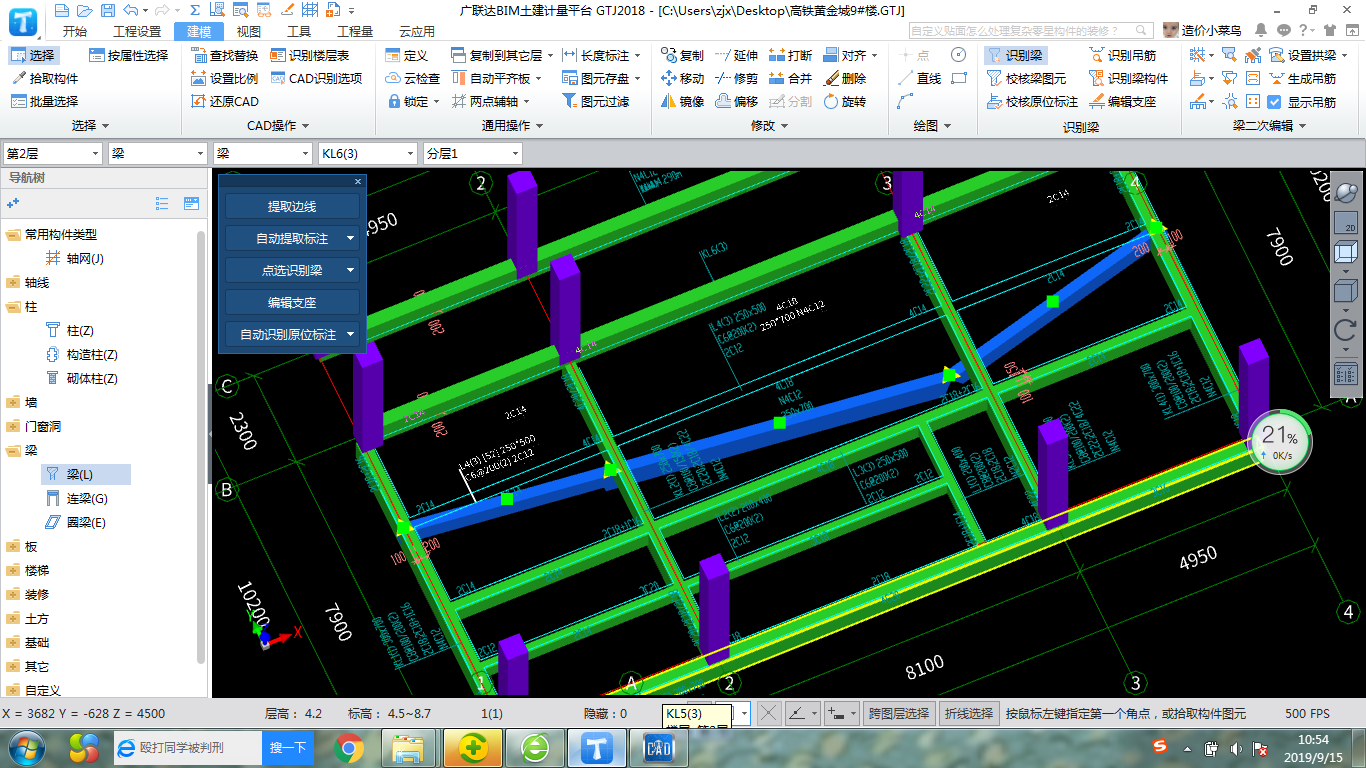
Task: Open the Windows Start menu
Action: pos(26,747)
